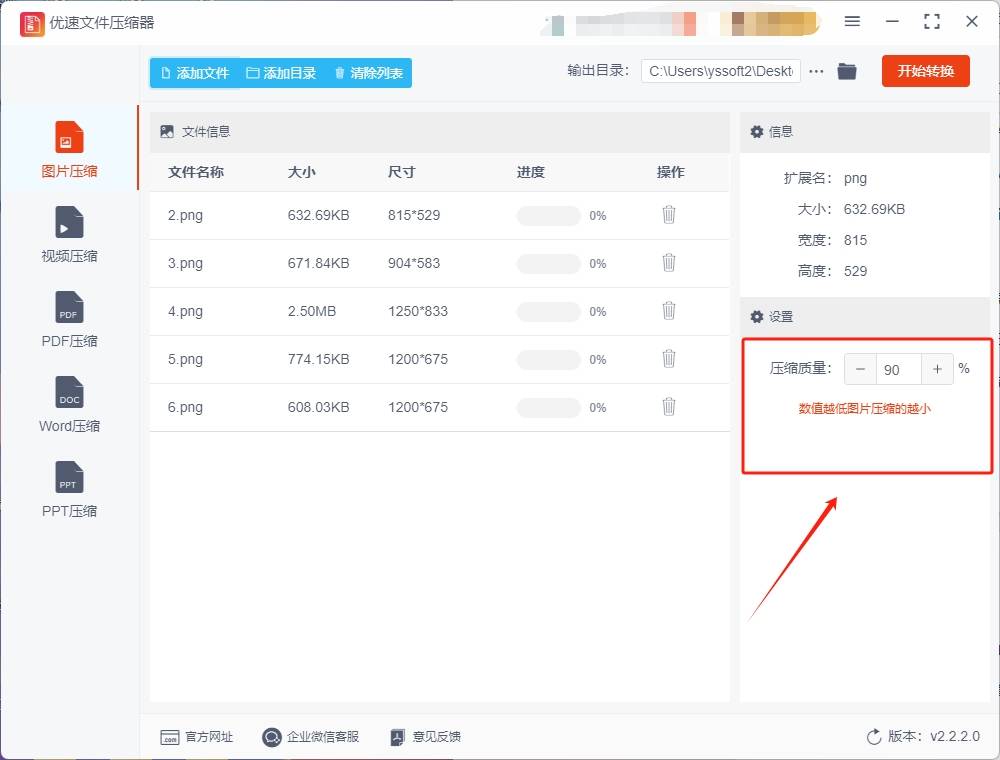Click the compression quality value 90 field

pyautogui.click(x=898, y=370)
